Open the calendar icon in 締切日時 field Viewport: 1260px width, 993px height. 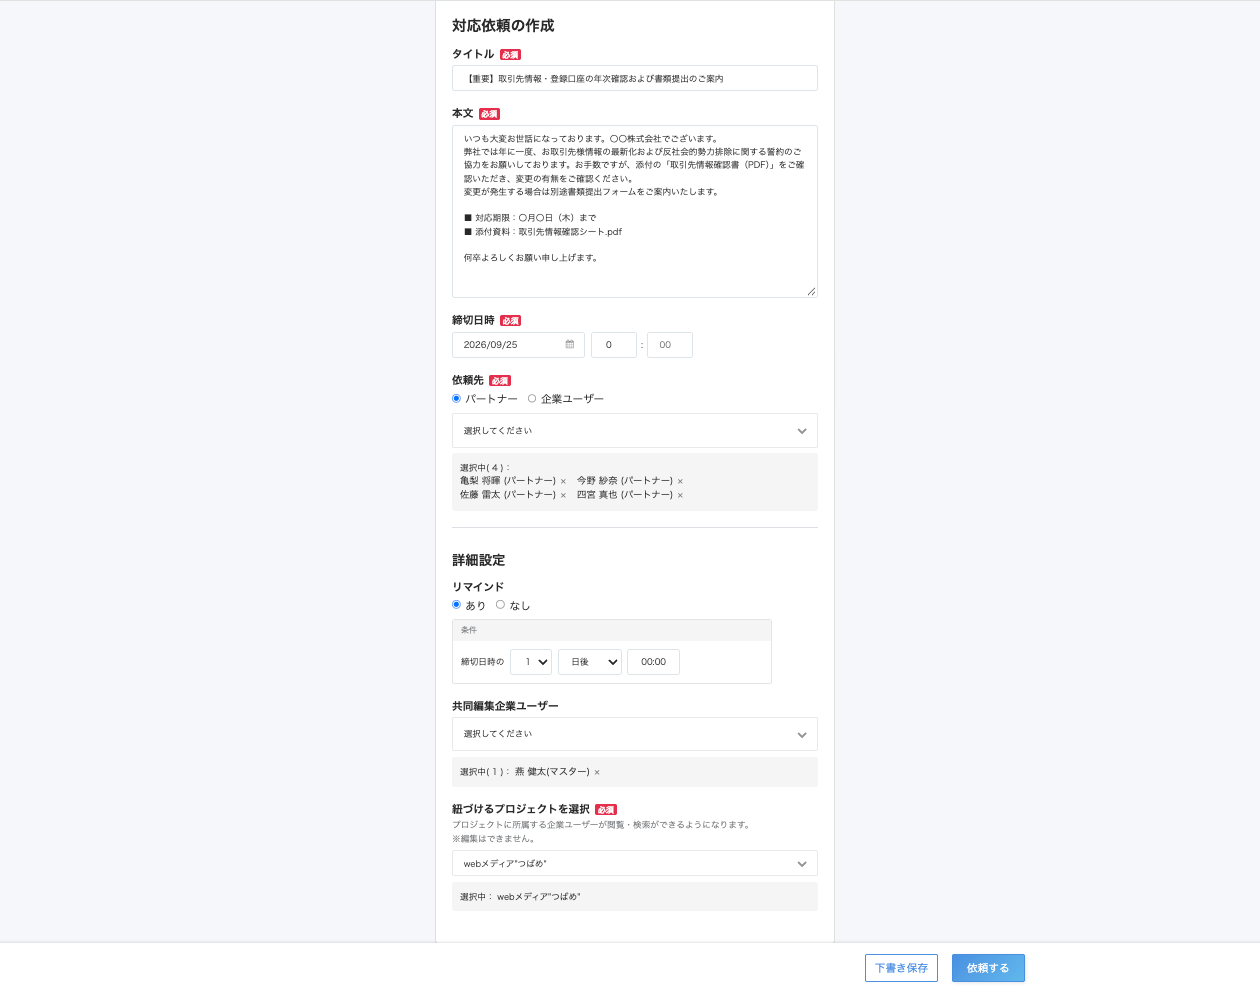click(x=570, y=344)
